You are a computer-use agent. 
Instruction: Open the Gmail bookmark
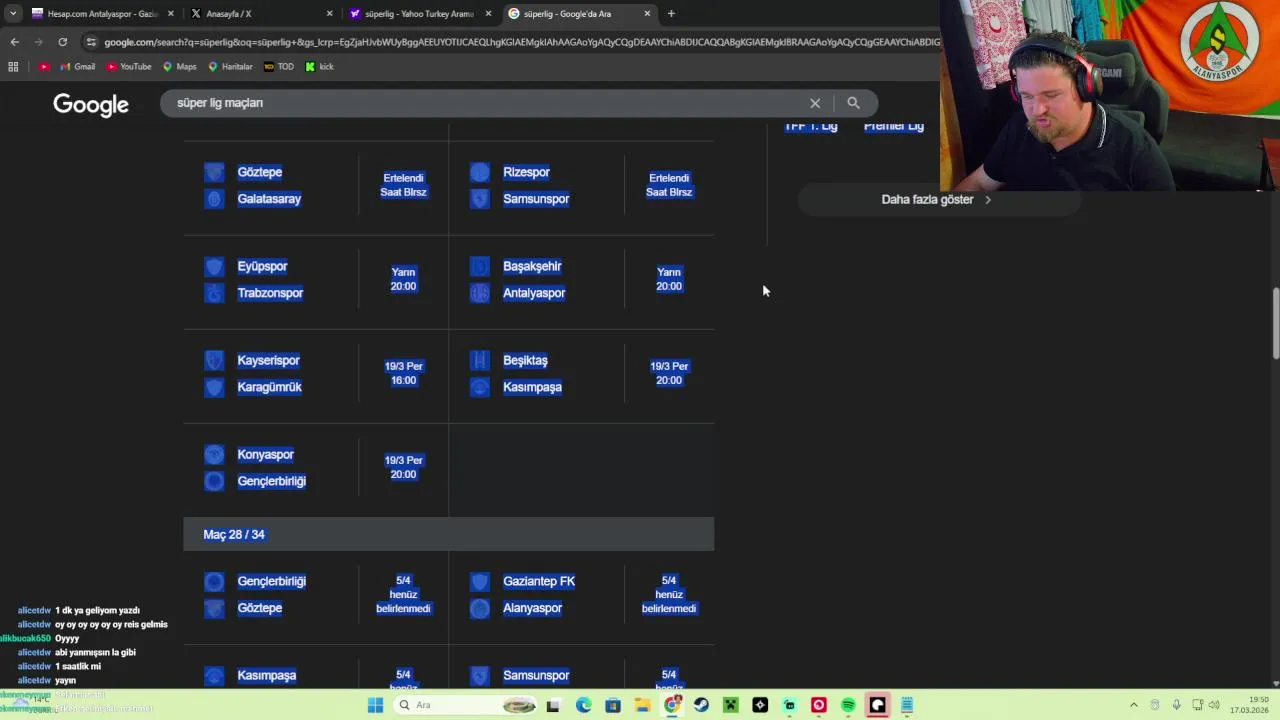(x=78, y=67)
